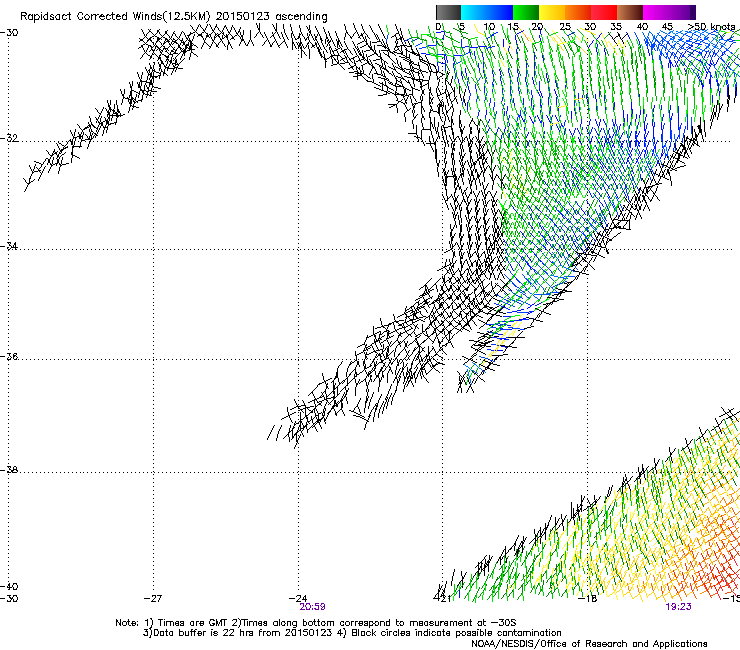Click the '20150123 ascending' date in the title
The height and width of the screenshot is (650, 740).
tap(272, 17)
